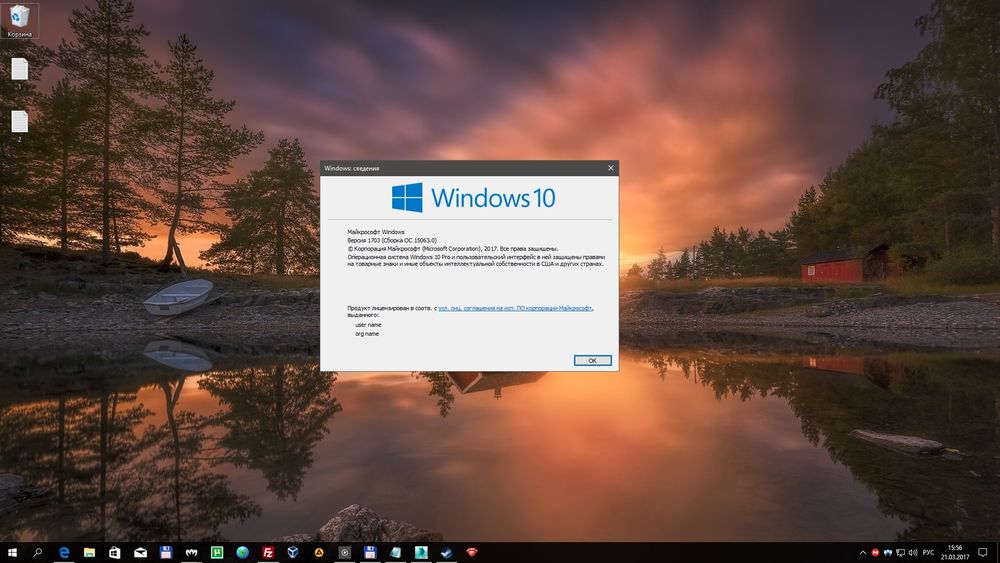
Task: Click the Microsoft Corporation 2017 copyright line
Action: point(452,249)
